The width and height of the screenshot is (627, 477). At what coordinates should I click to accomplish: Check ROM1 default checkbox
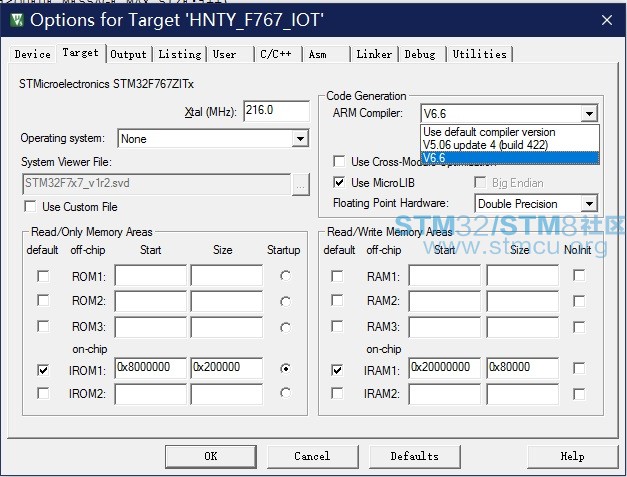[x=43, y=276]
